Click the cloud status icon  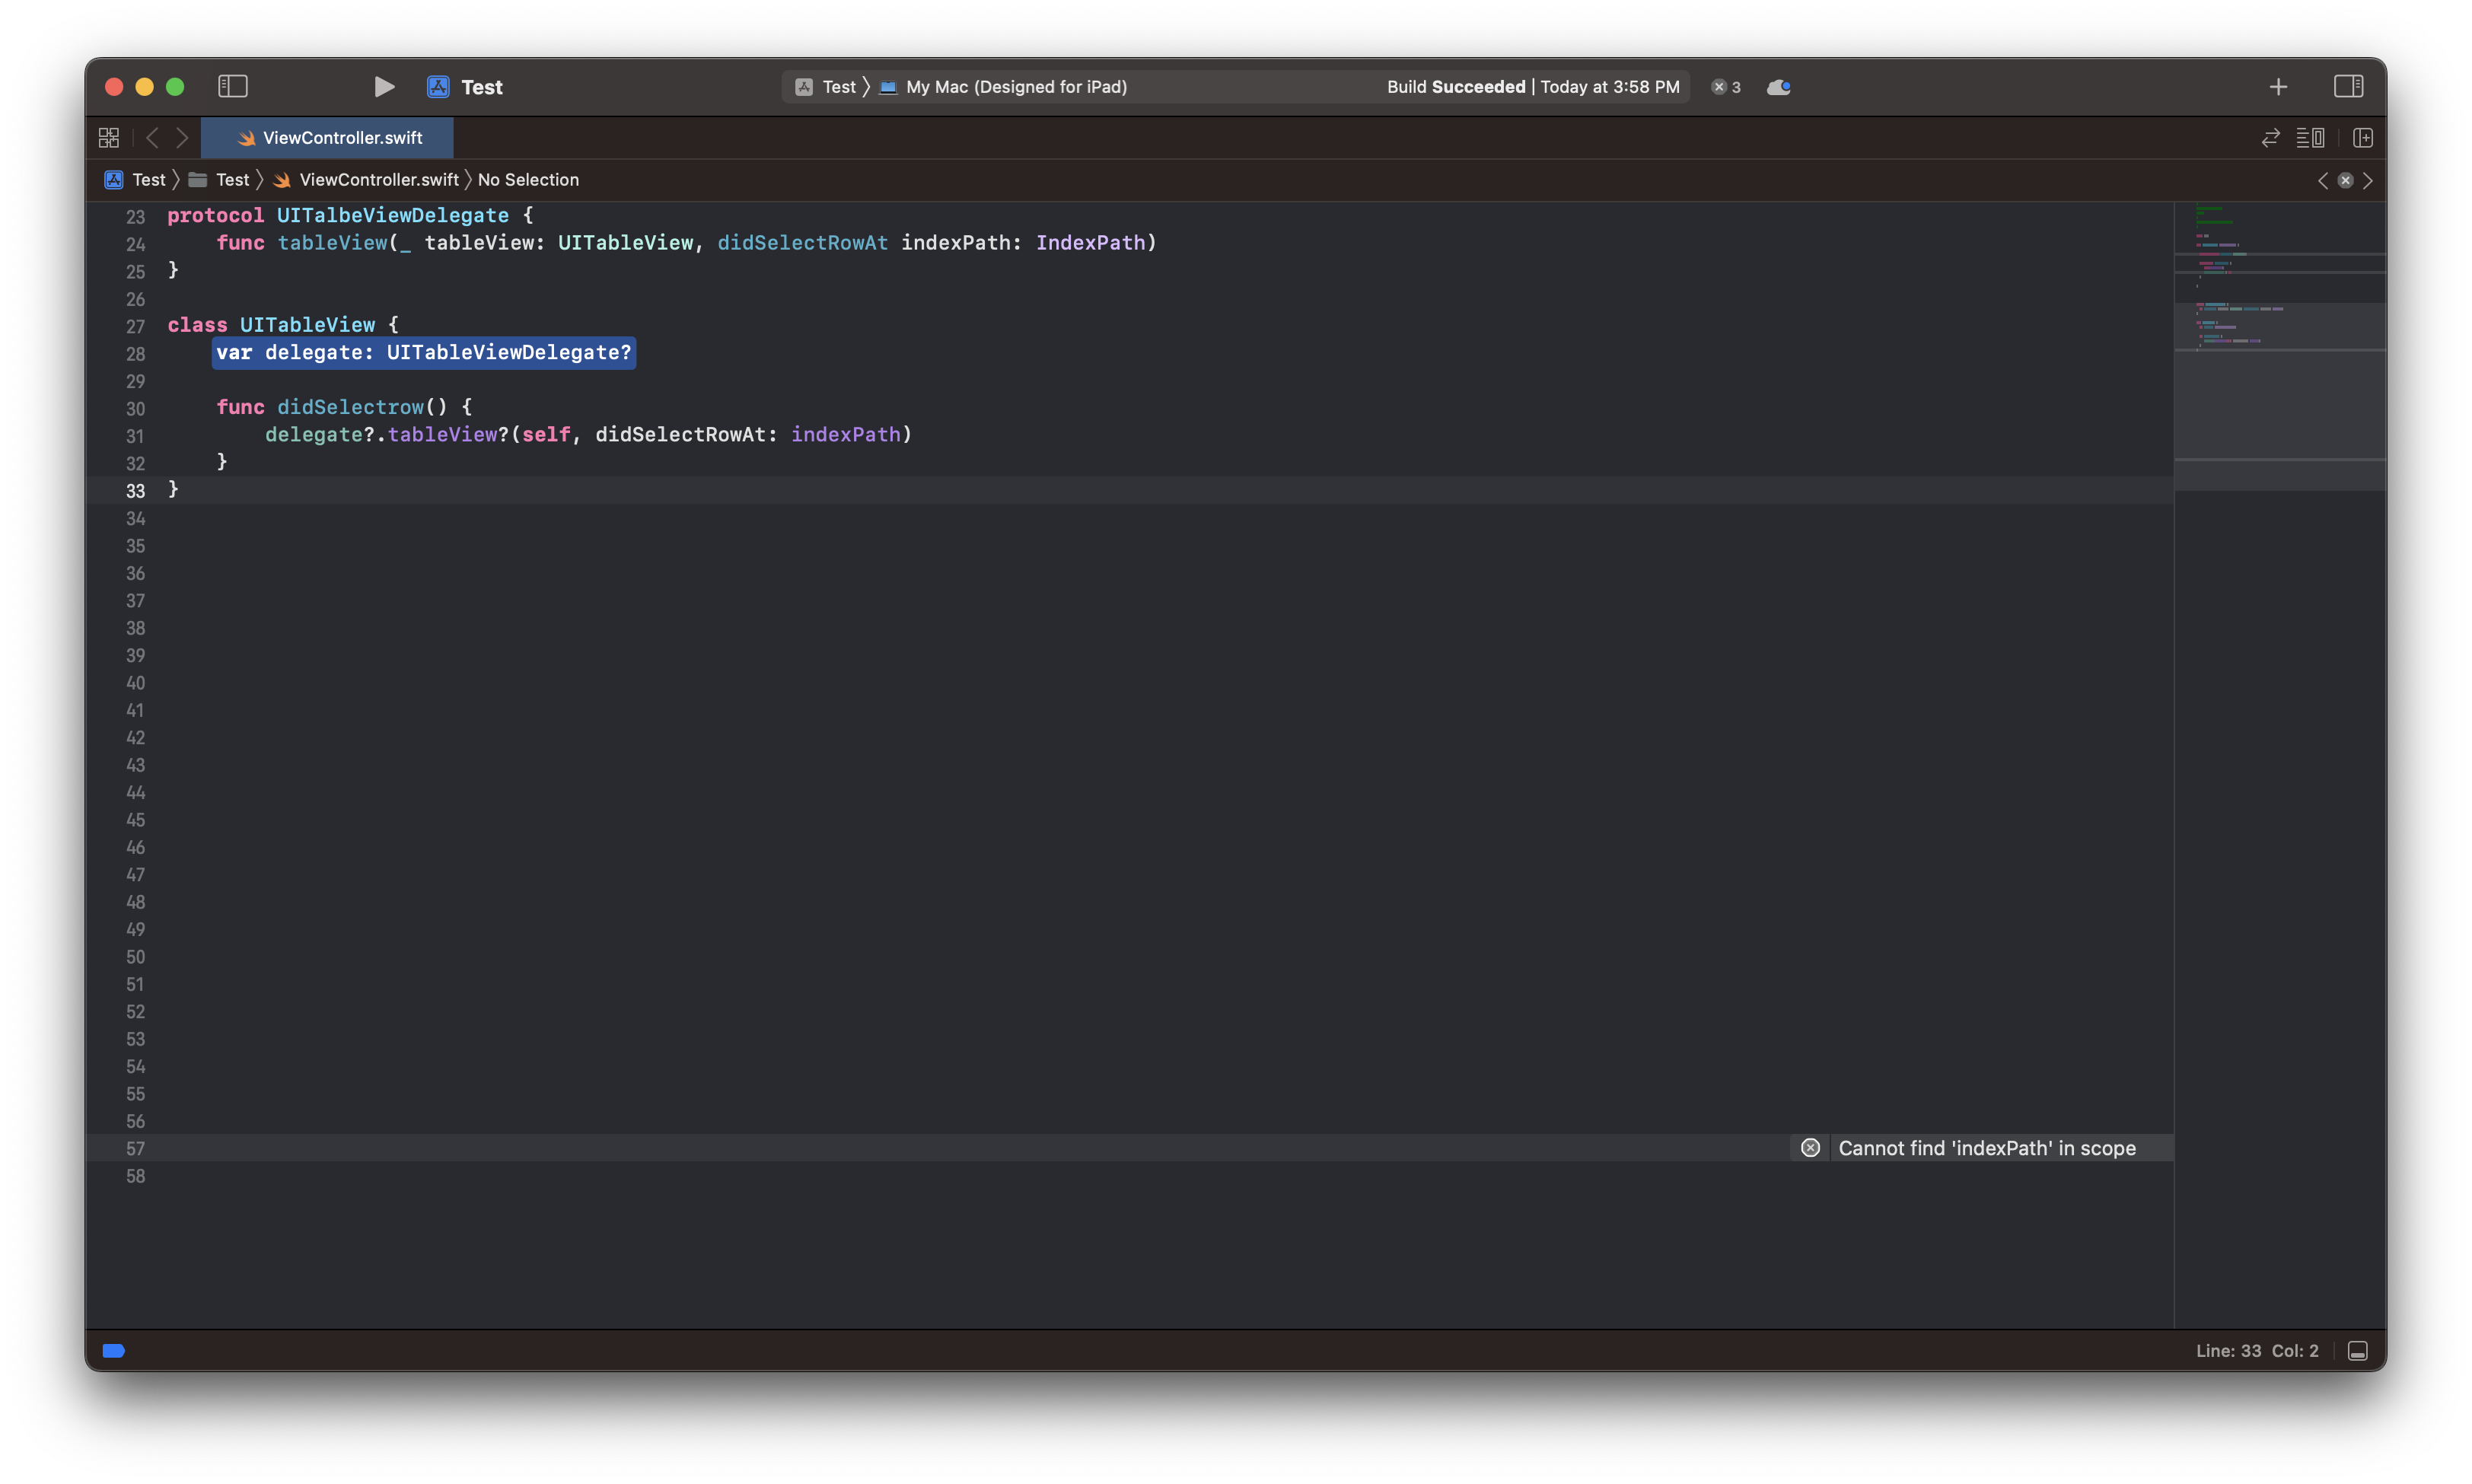click(1778, 87)
